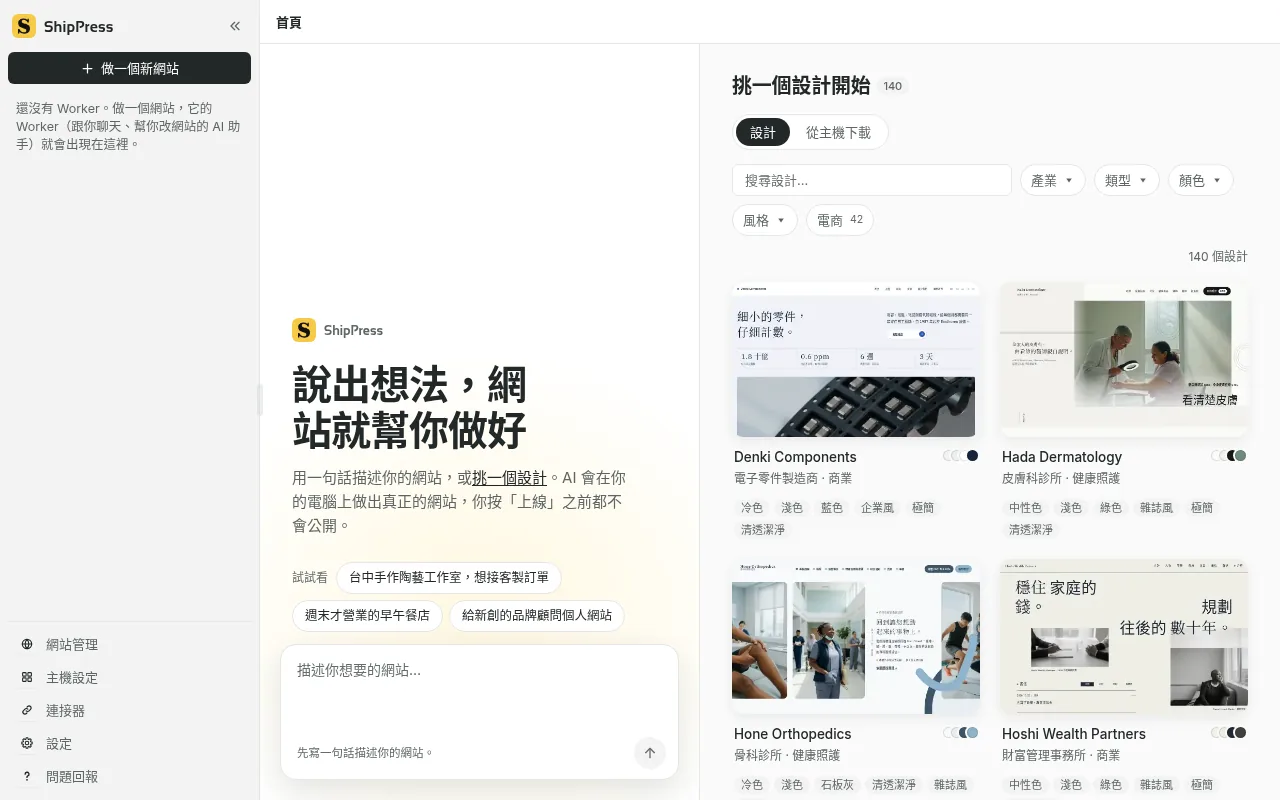
Task: Choose suggestion 給新創的品牌顧問個人網站
Action: point(537,615)
